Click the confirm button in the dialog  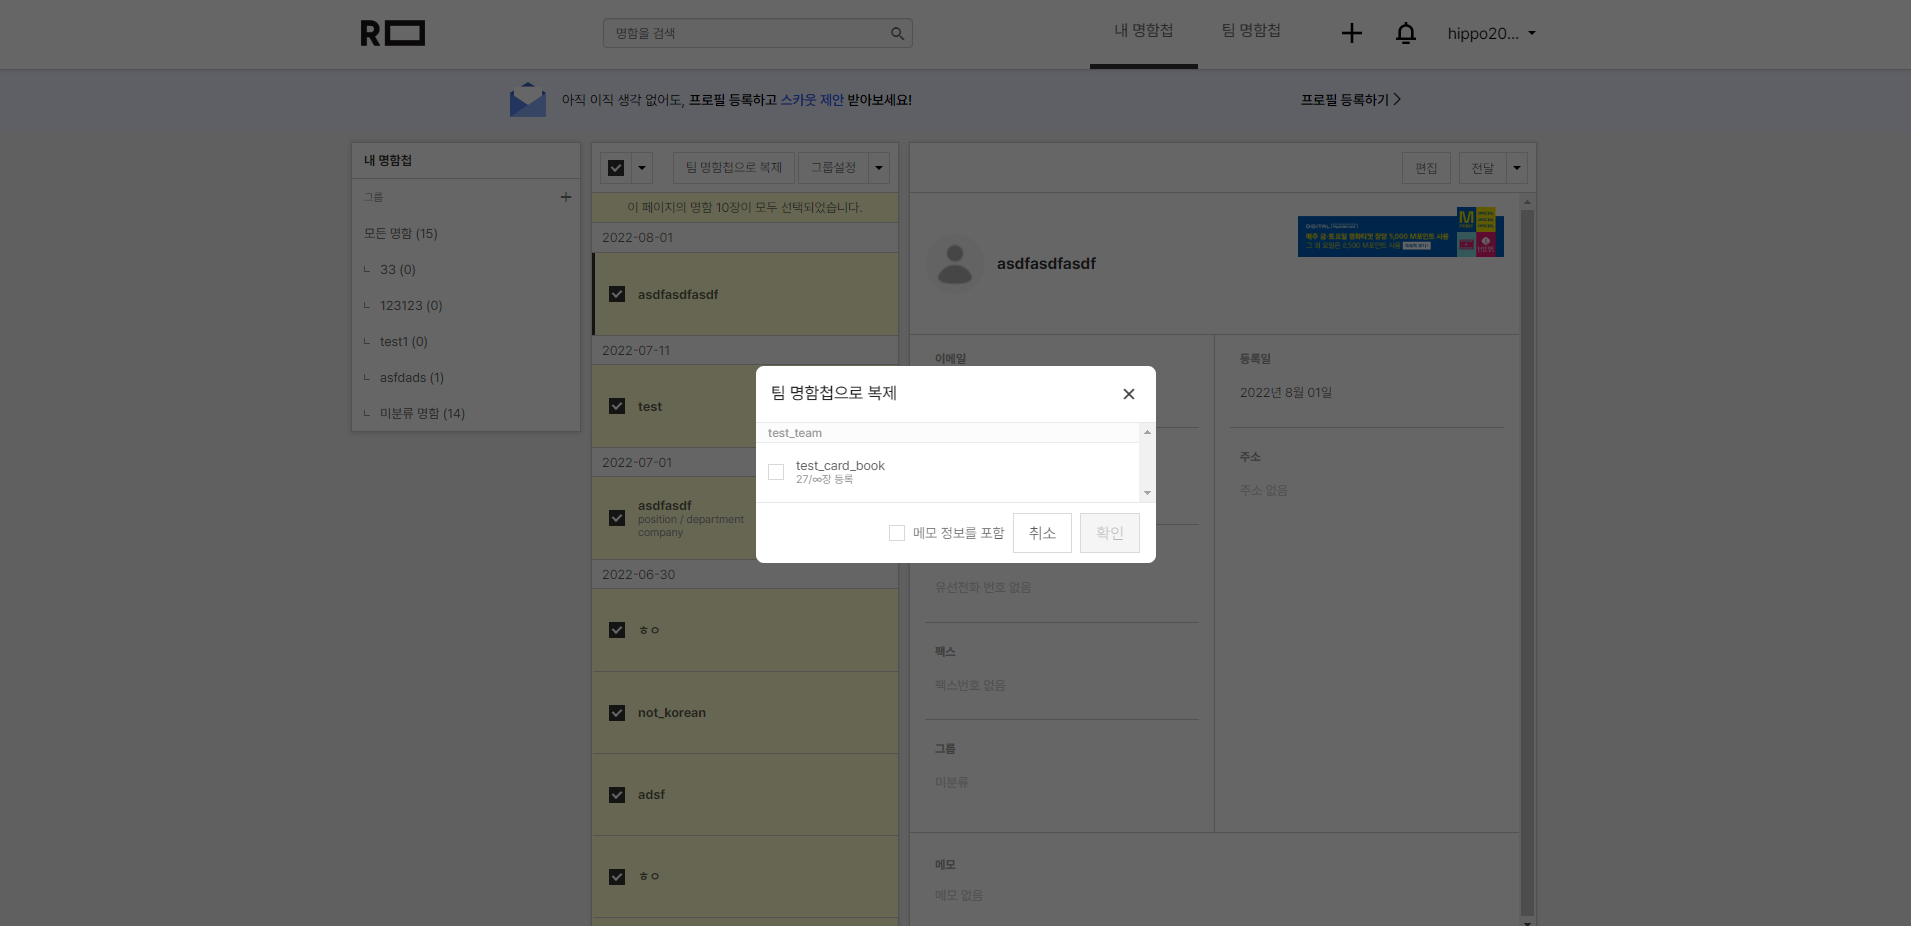[1110, 533]
